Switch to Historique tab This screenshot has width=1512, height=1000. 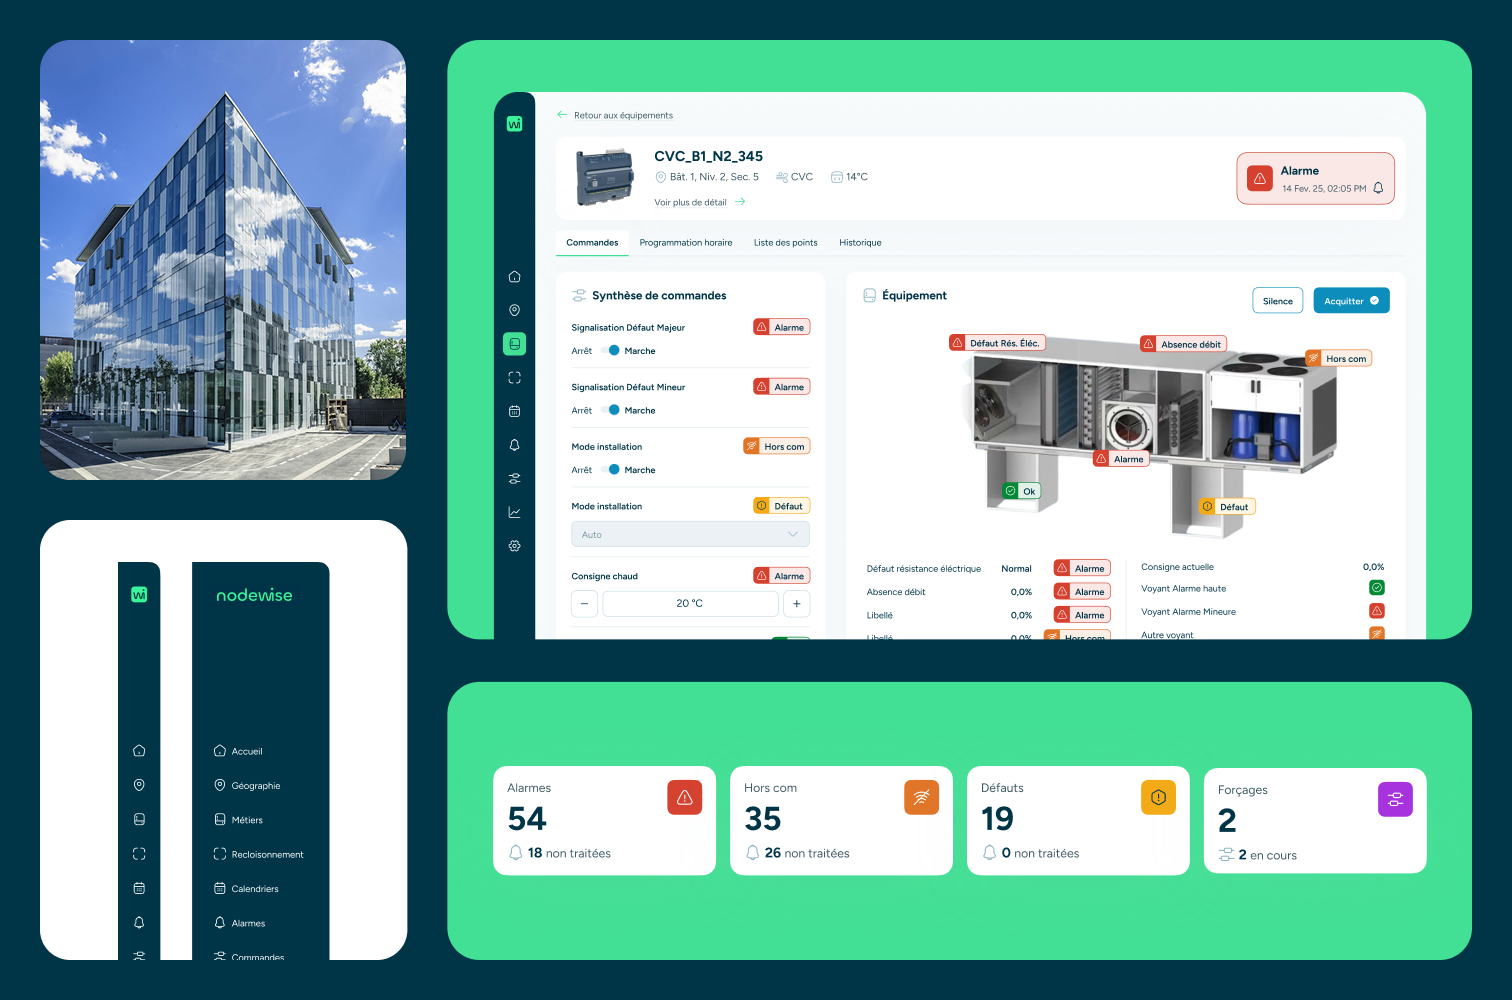[860, 243]
